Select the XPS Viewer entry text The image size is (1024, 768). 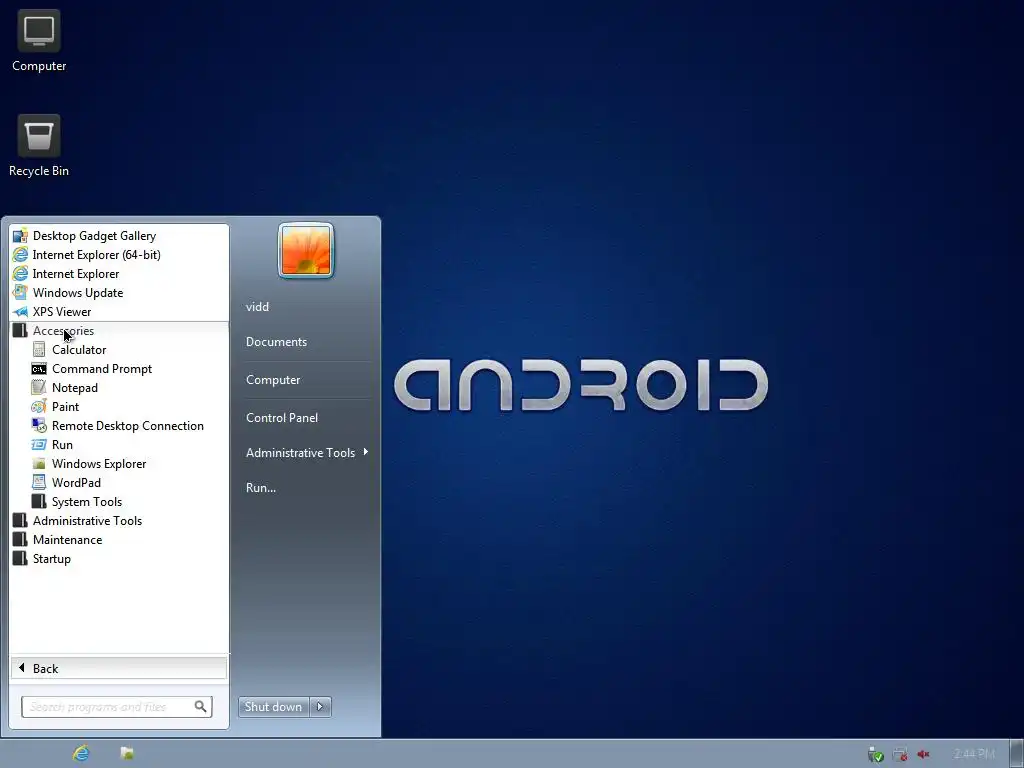62,312
